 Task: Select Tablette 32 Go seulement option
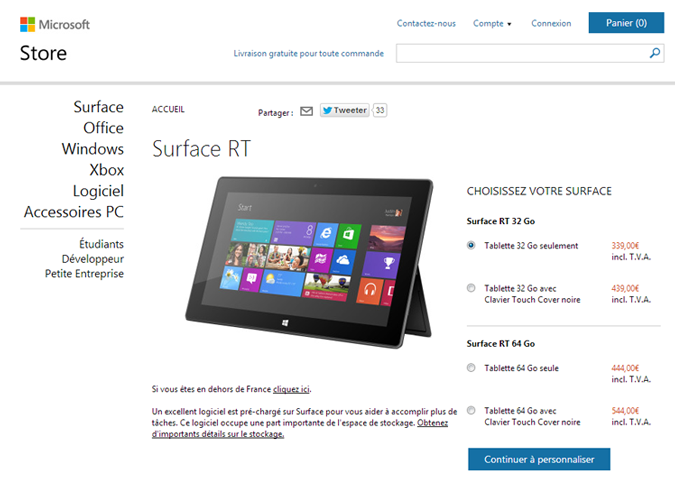[471, 245]
